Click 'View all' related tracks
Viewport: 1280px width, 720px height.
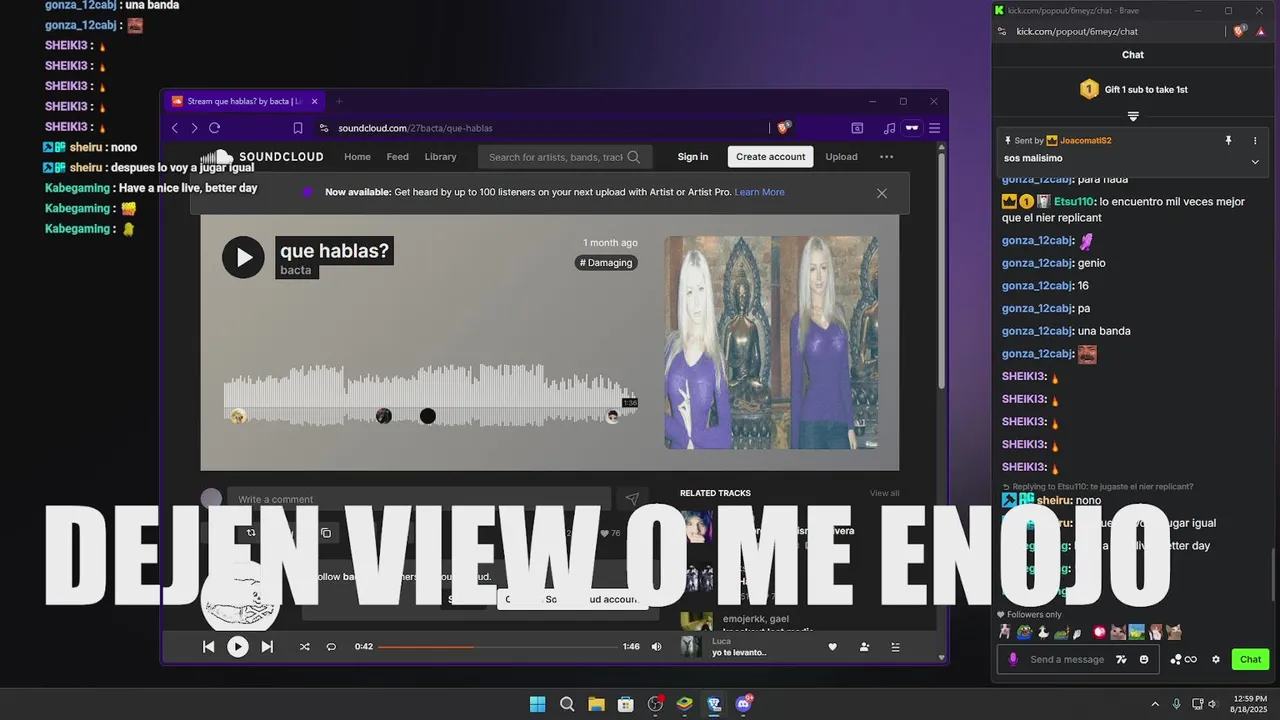point(884,493)
